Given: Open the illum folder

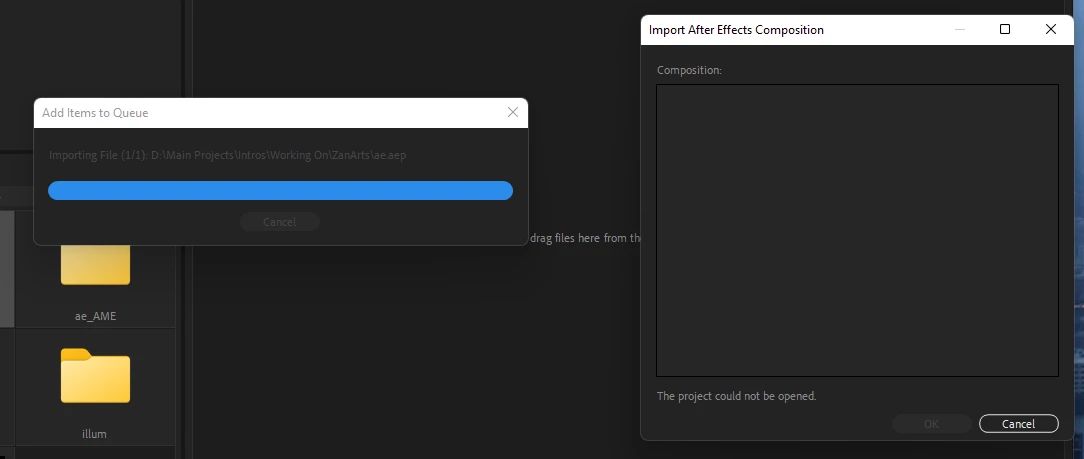Looking at the screenshot, I should click(95, 375).
